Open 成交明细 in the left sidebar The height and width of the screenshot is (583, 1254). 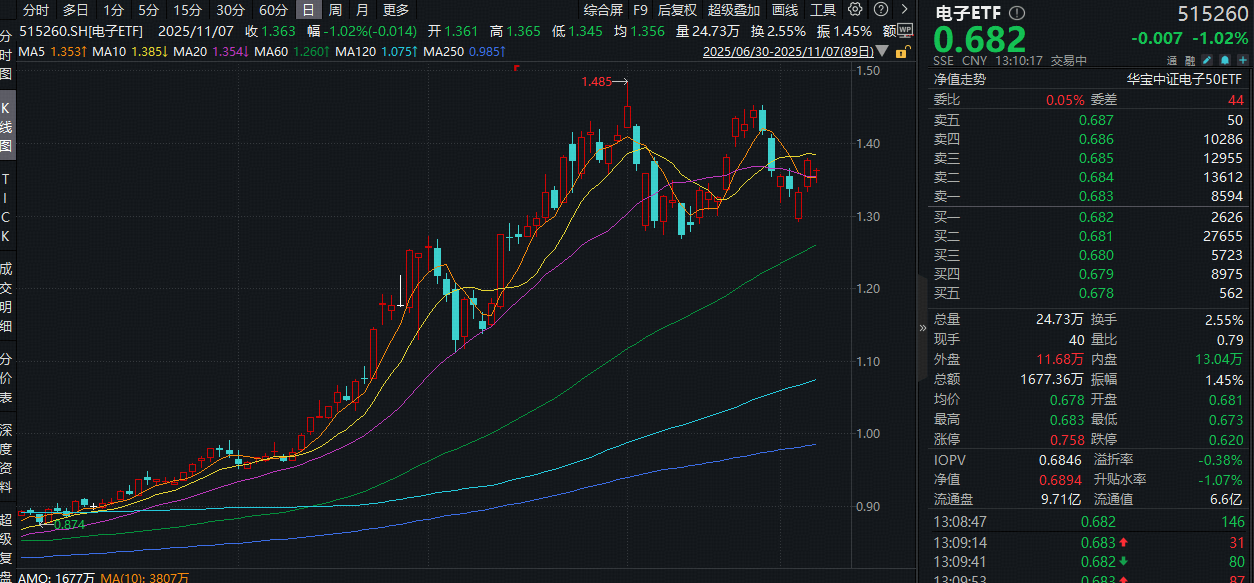tap(7, 296)
